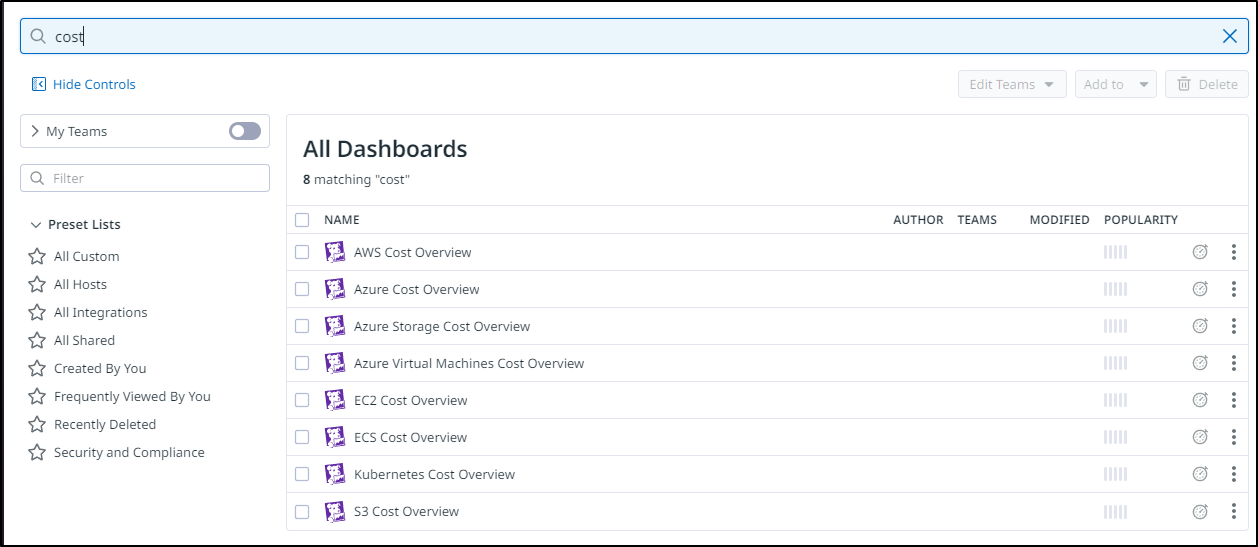The image size is (1258, 547).
Task: Click Hide Controls link
Action: pos(84,84)
